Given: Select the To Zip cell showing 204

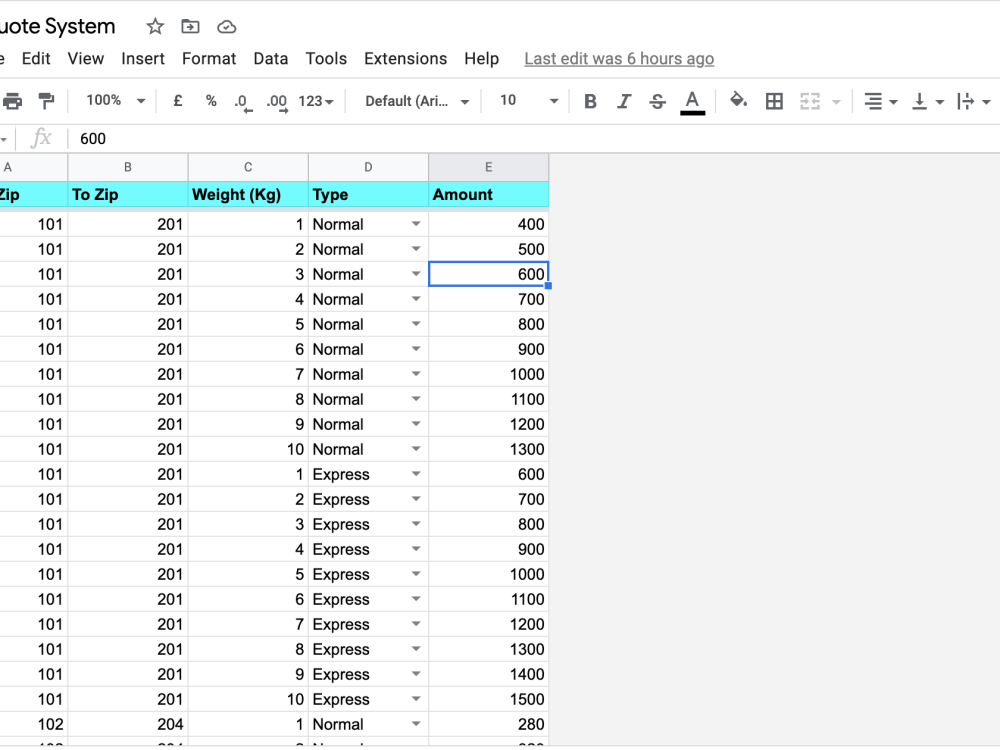Looking at the screenshot, I should [x=128, y=724].
